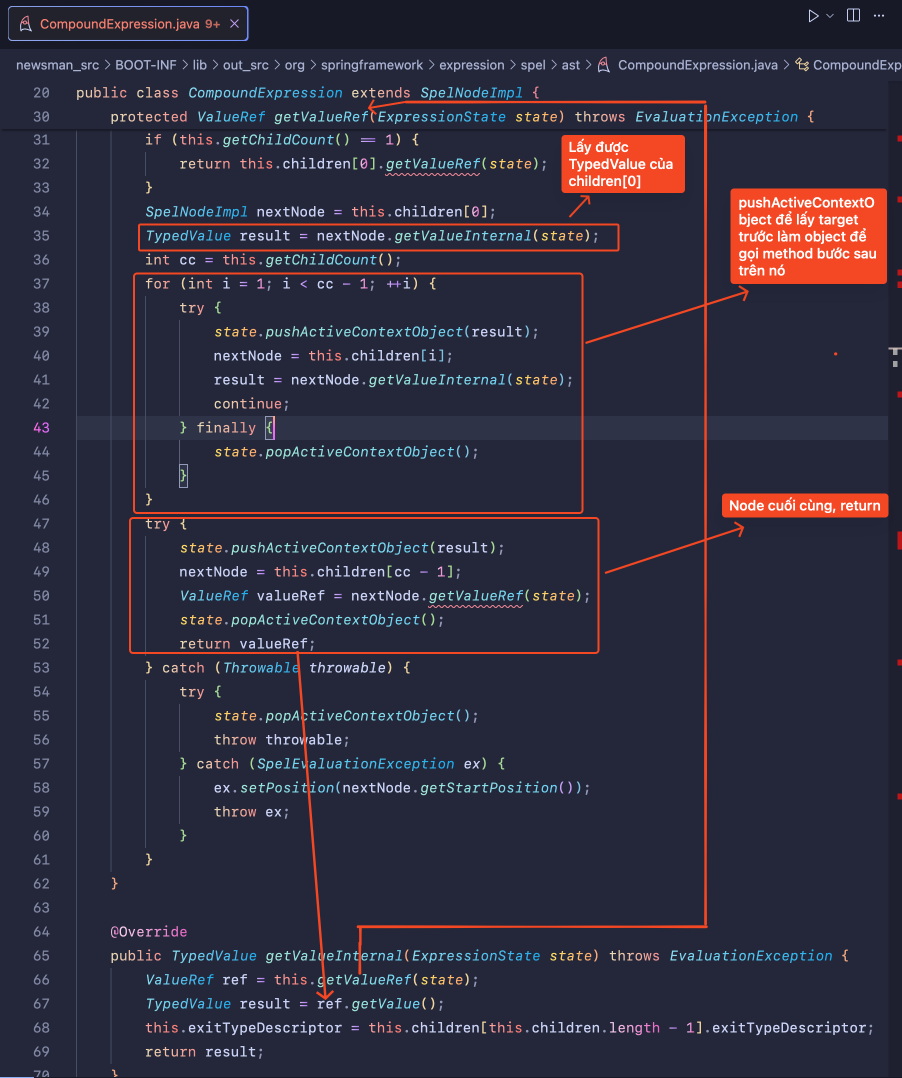Open the spel breadcrumb folder

pyautogui.click(x=533, y=65)
